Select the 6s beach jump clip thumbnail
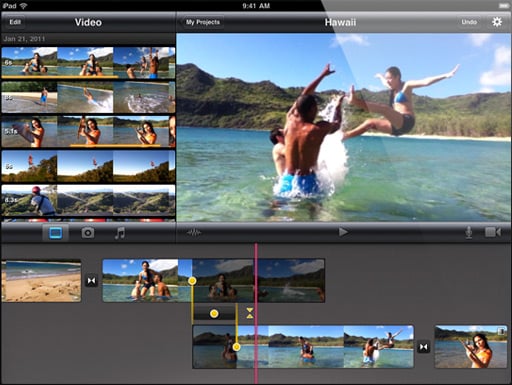Image resolution: width=512 pixels, height=385 pixels. (88, 63)
